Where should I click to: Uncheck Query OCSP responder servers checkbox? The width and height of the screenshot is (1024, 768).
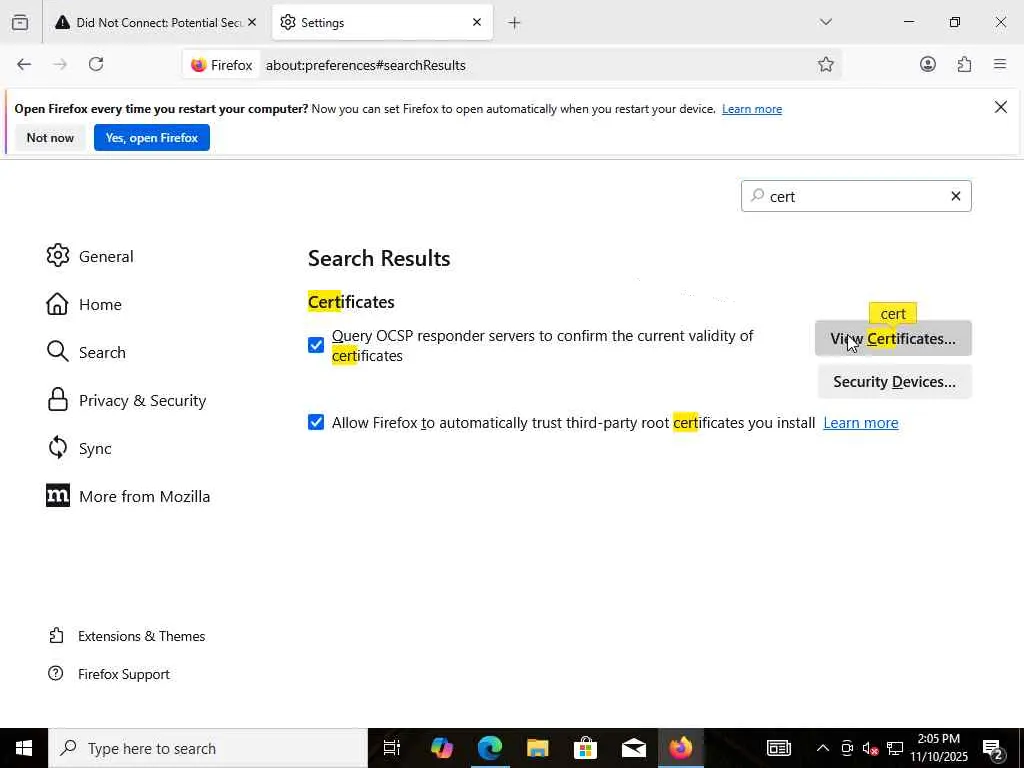(316, 346)
